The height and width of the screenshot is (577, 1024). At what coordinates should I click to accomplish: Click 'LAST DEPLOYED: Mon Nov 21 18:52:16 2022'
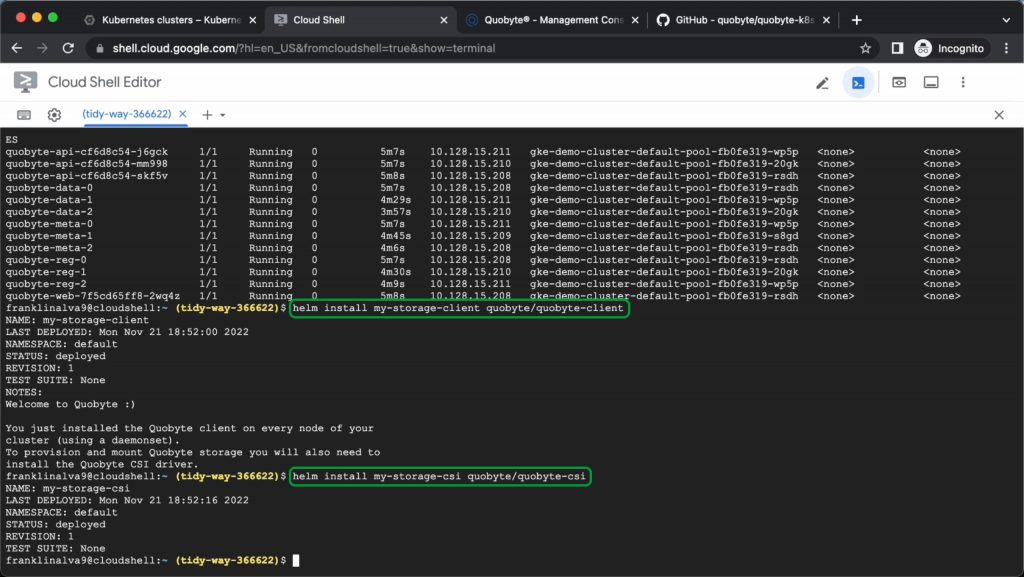click(127, 501)
